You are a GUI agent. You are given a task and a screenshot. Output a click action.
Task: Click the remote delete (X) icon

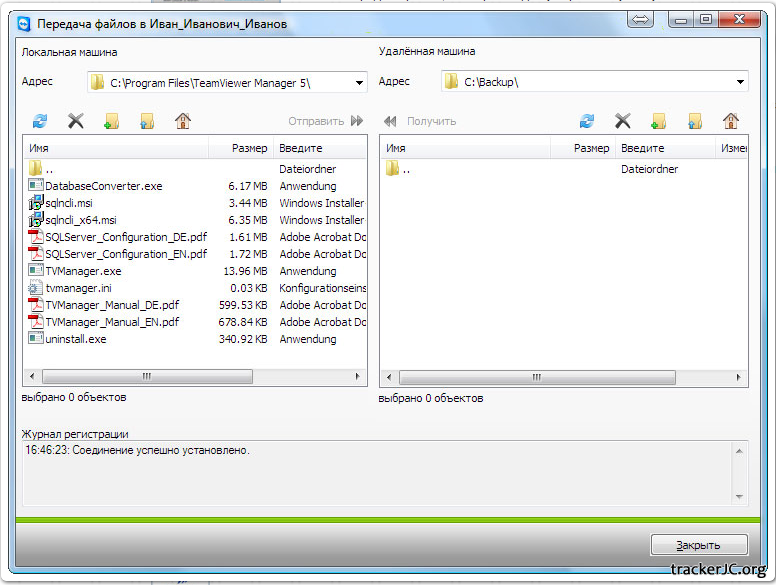point(622,121)
